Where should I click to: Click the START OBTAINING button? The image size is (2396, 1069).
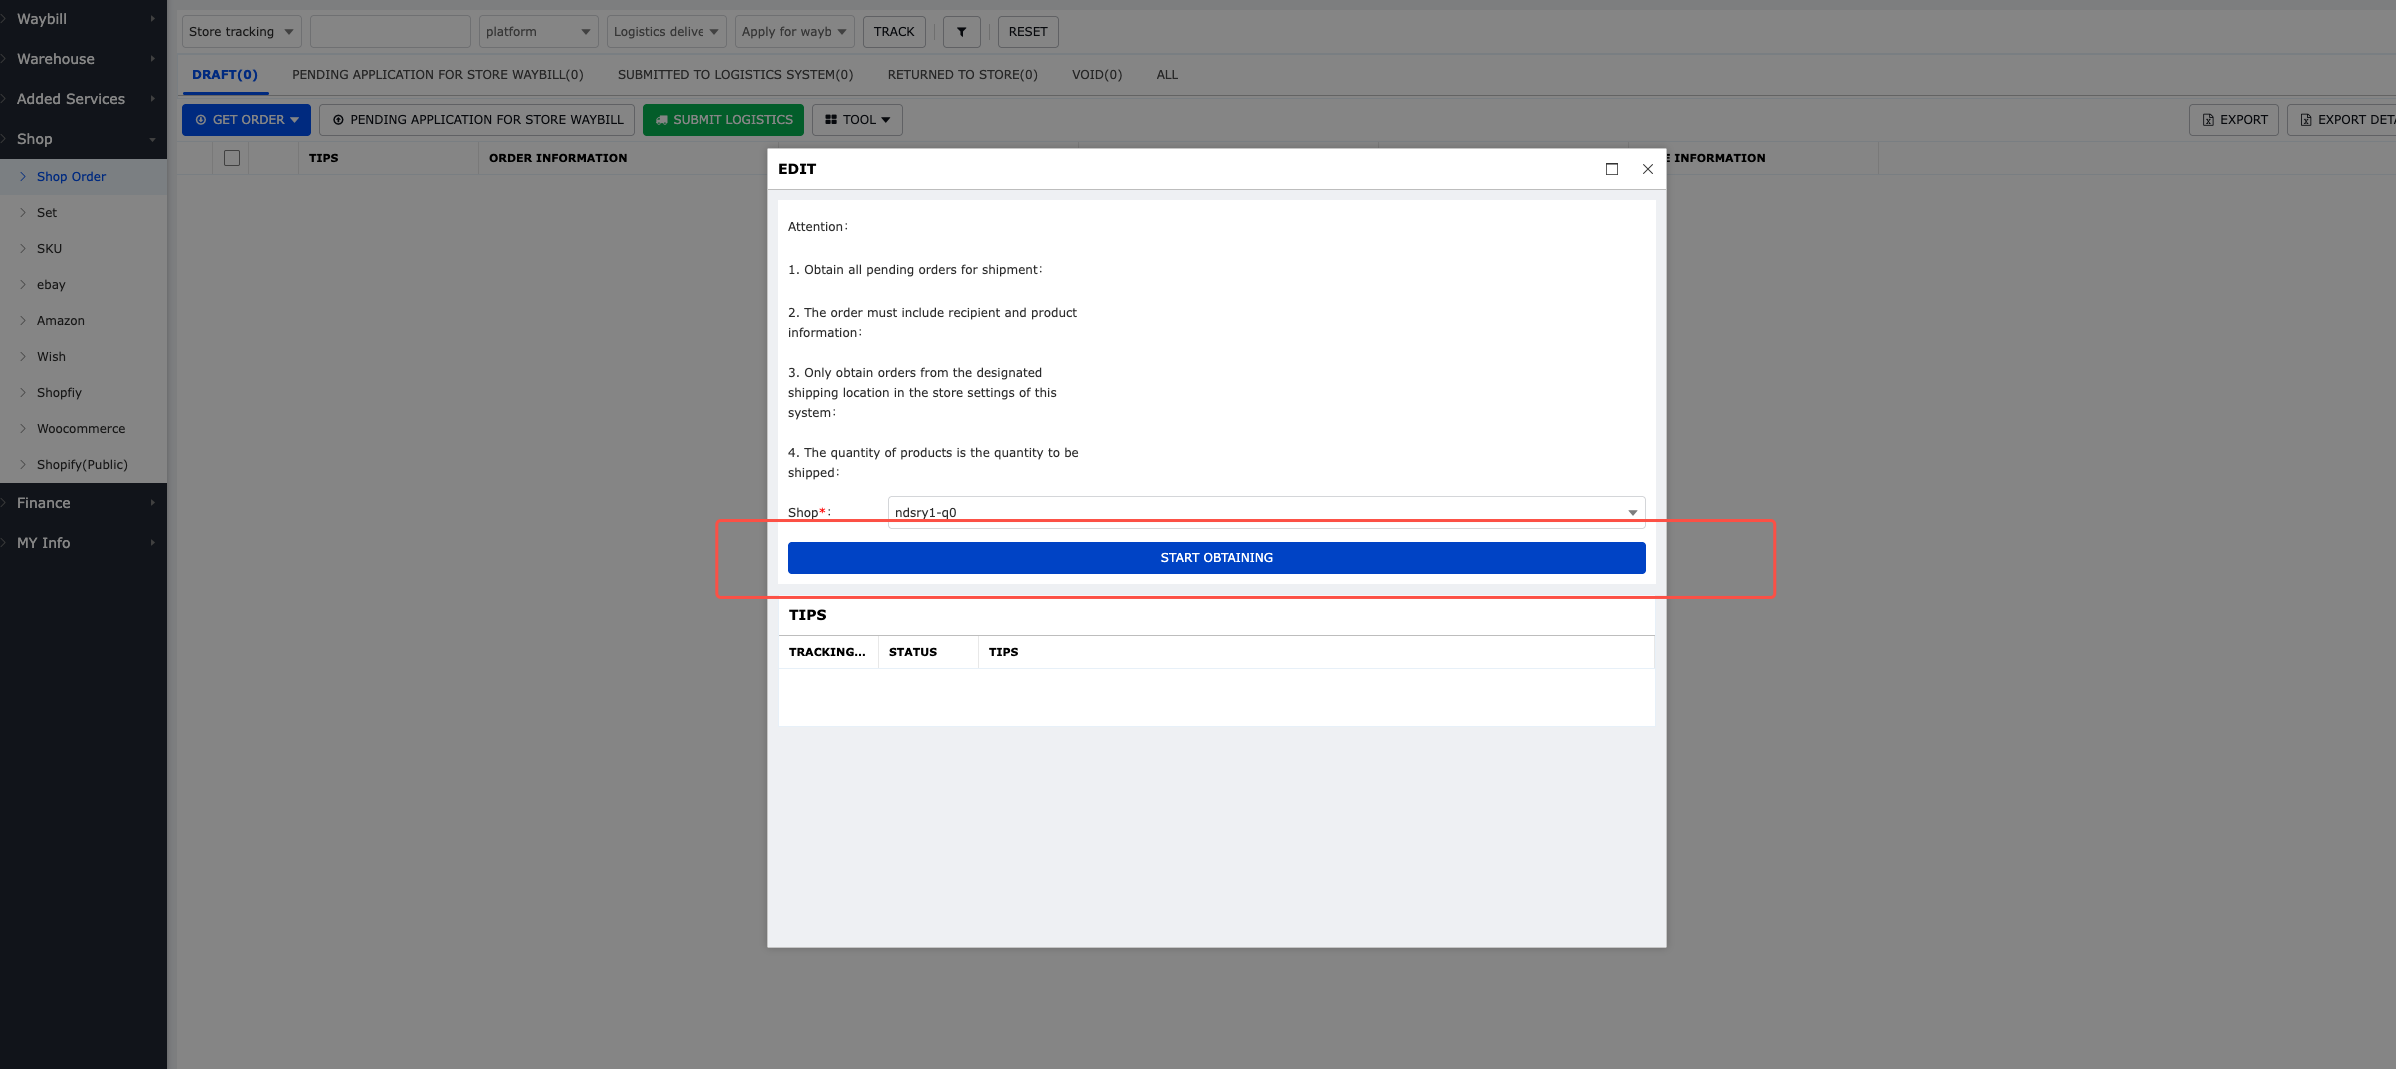(1216, 557)
